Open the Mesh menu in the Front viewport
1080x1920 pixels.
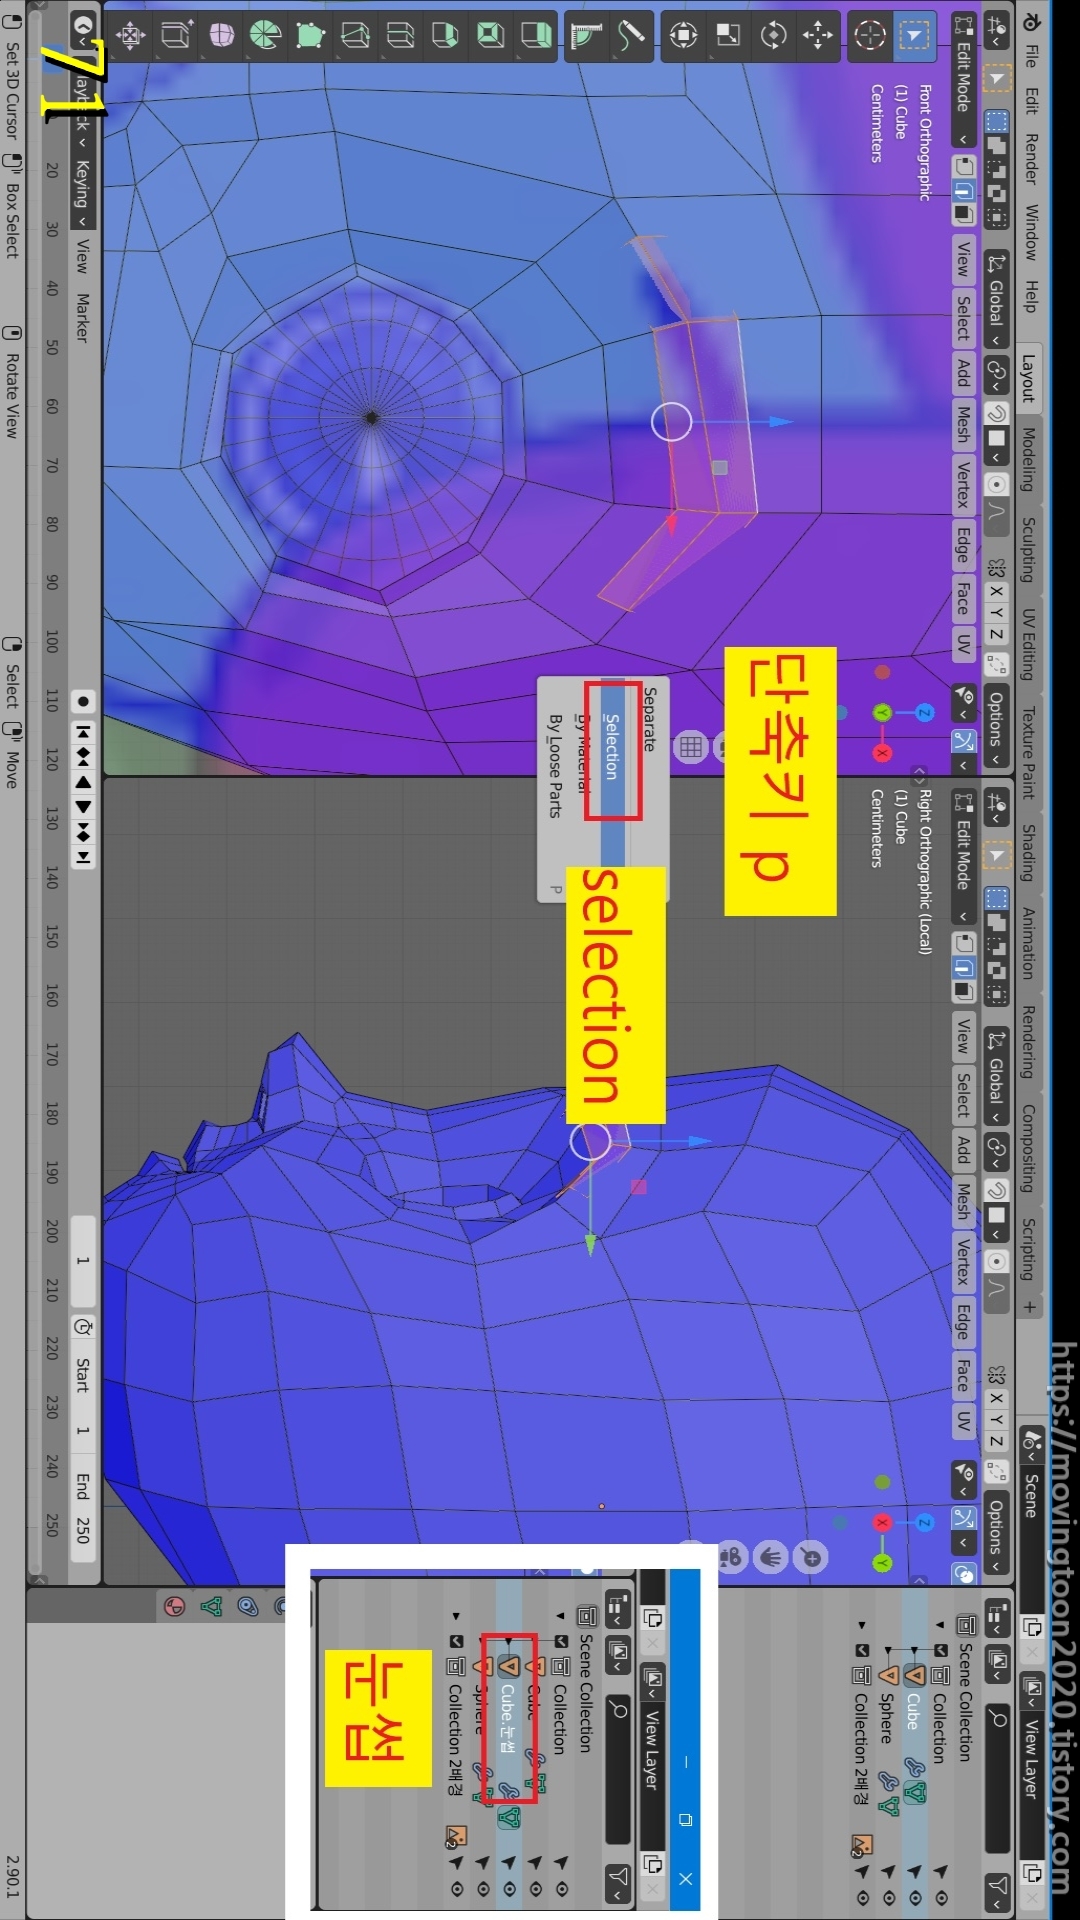(963, 423)
